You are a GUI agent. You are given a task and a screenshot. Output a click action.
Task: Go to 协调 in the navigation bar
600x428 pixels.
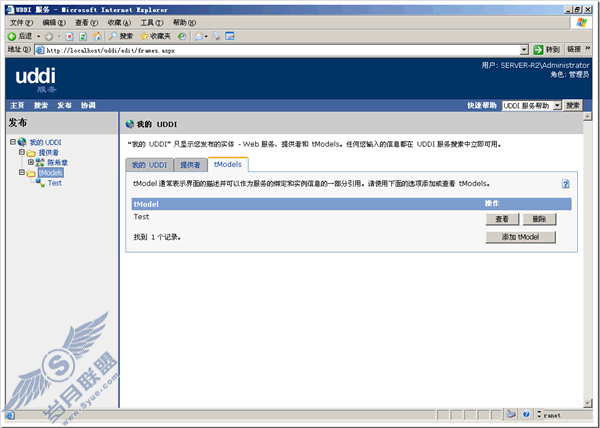click(x=88, y=106)
